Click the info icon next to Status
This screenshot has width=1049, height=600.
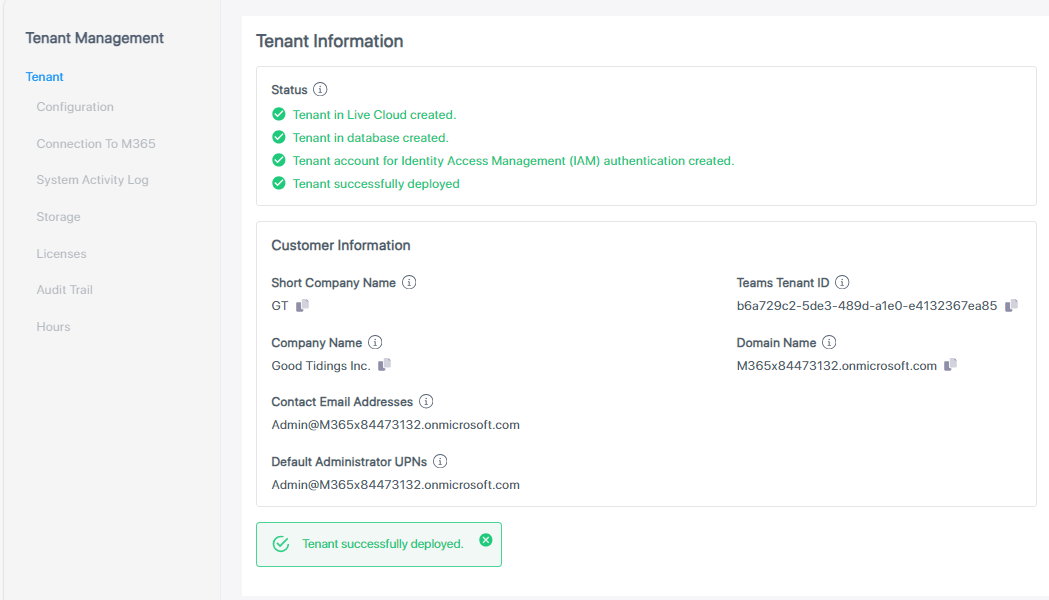tap(320, 90)
